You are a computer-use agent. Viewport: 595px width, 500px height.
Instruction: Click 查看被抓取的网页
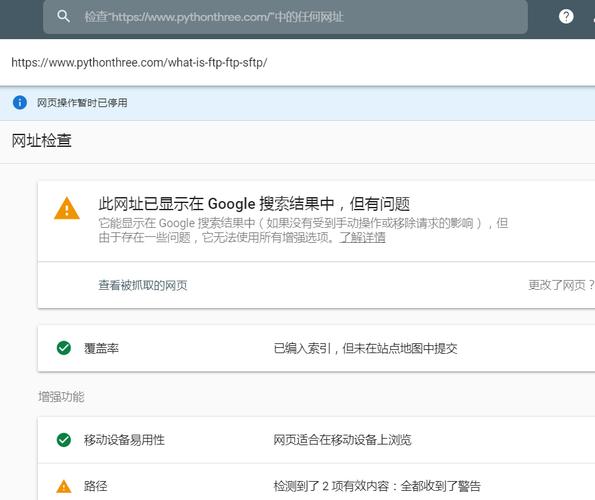pos(143,285)
